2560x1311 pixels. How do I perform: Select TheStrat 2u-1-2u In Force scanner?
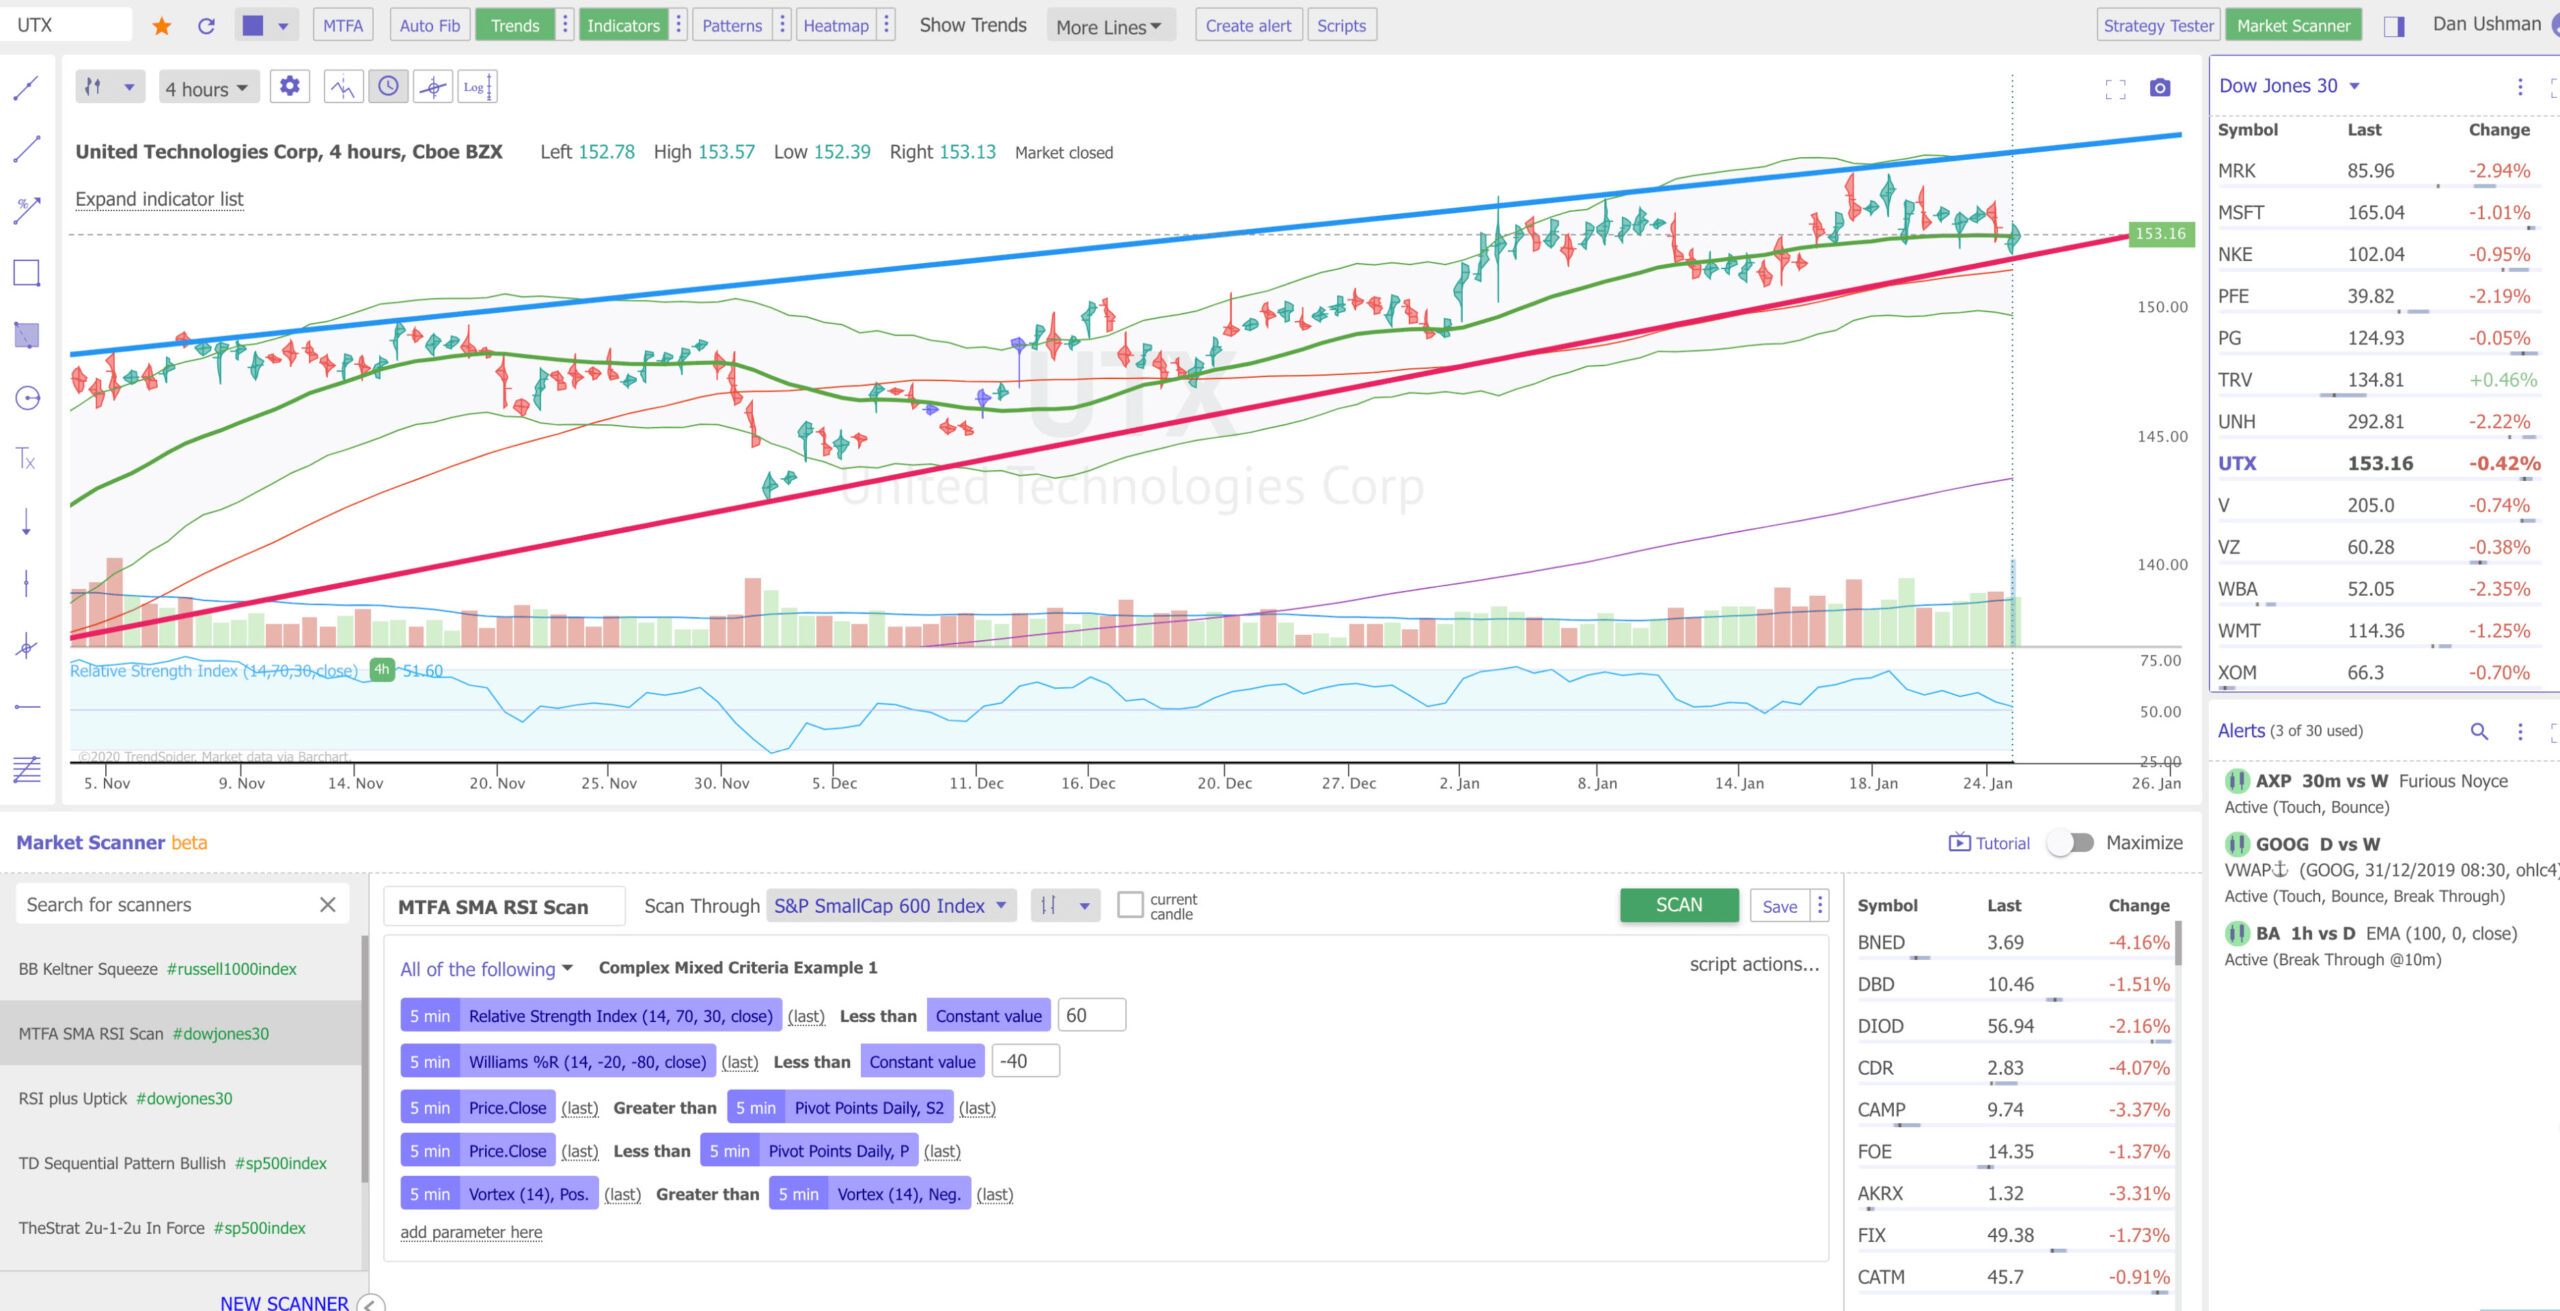[x=180, y=1228]
